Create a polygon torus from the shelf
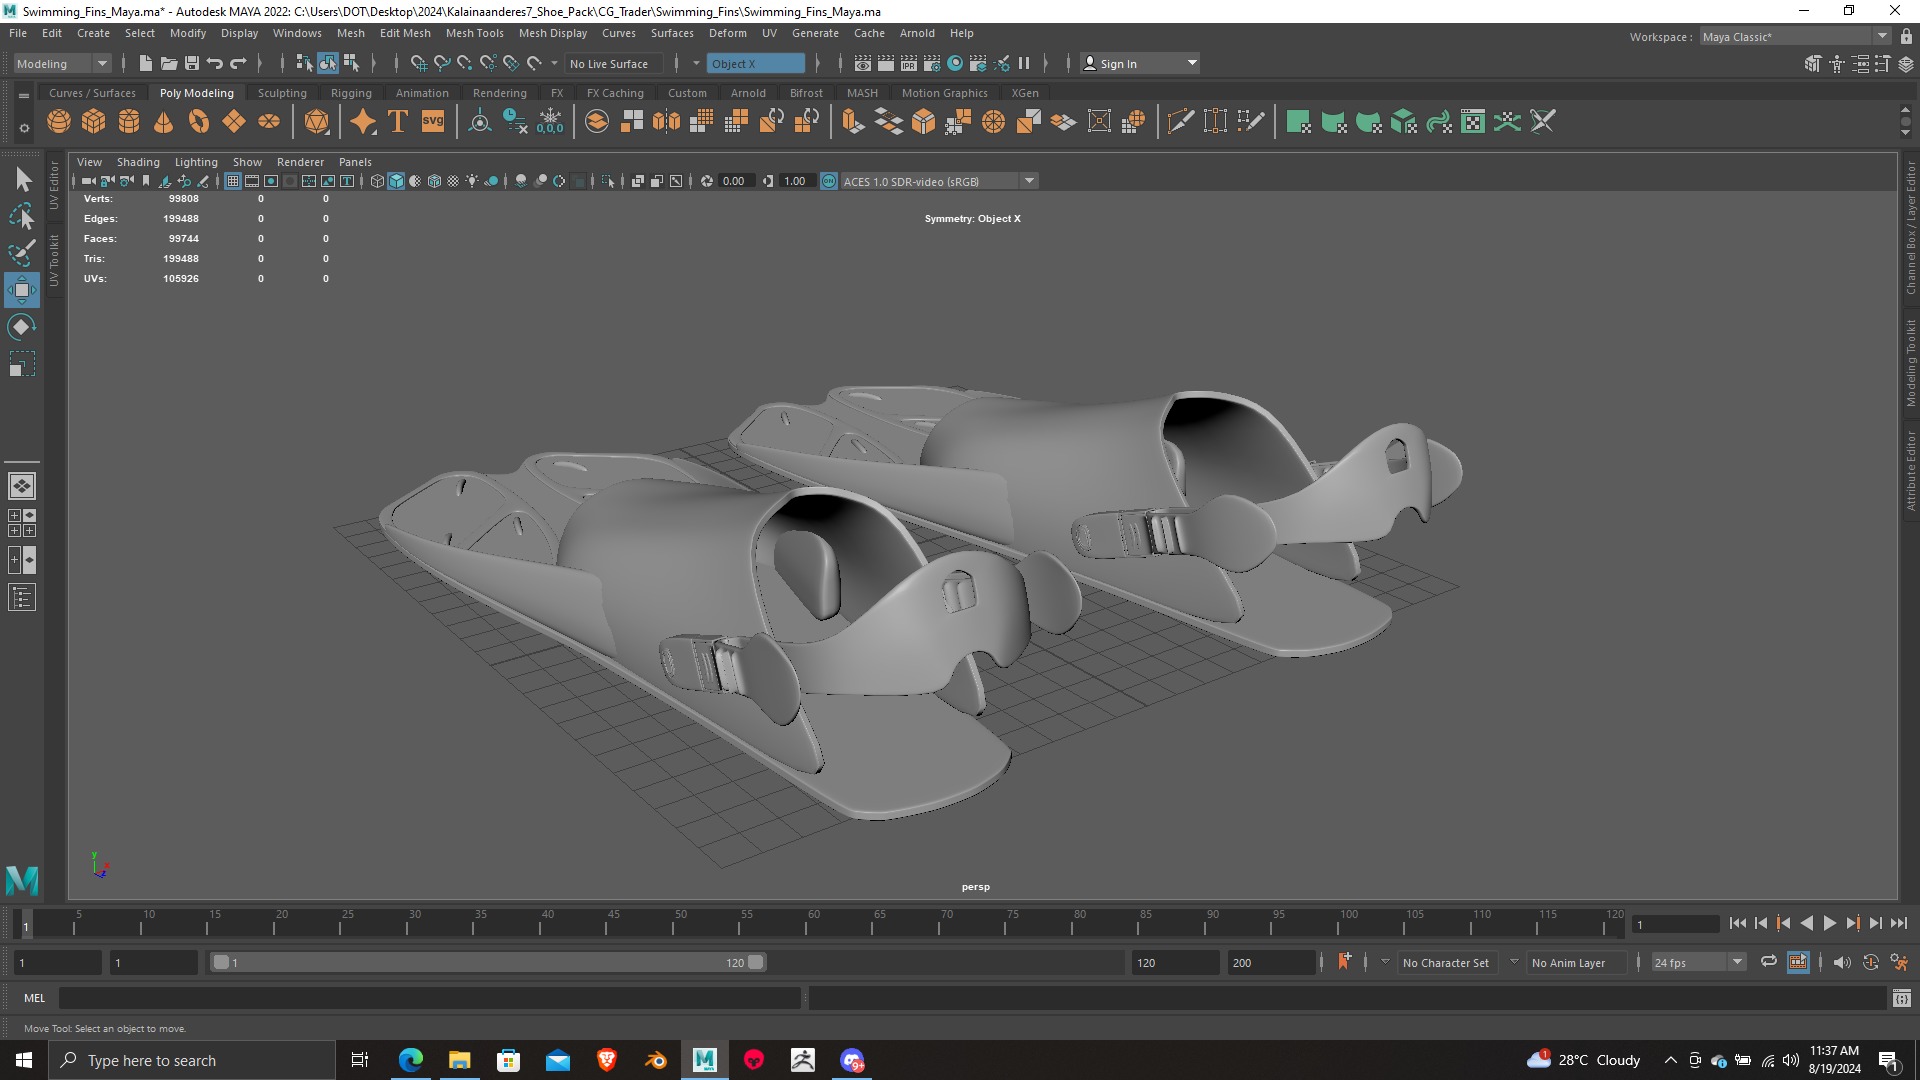 (x=199, y=122)
